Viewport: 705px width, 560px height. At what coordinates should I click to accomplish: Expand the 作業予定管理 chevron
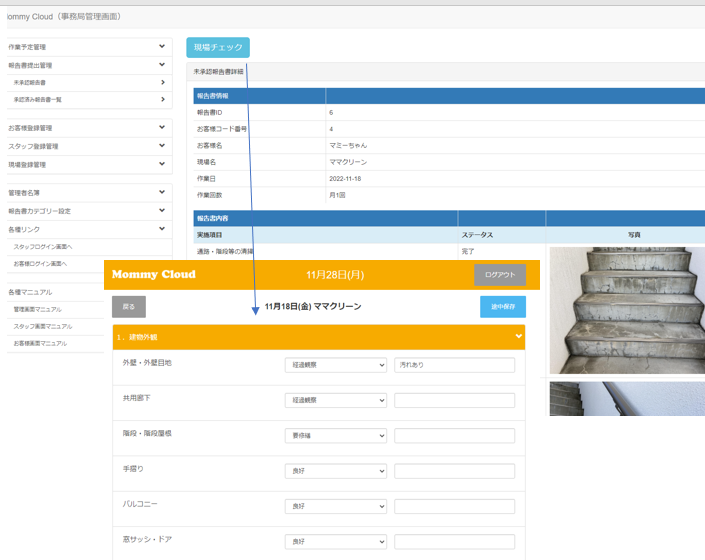click(x=162, y=47)
